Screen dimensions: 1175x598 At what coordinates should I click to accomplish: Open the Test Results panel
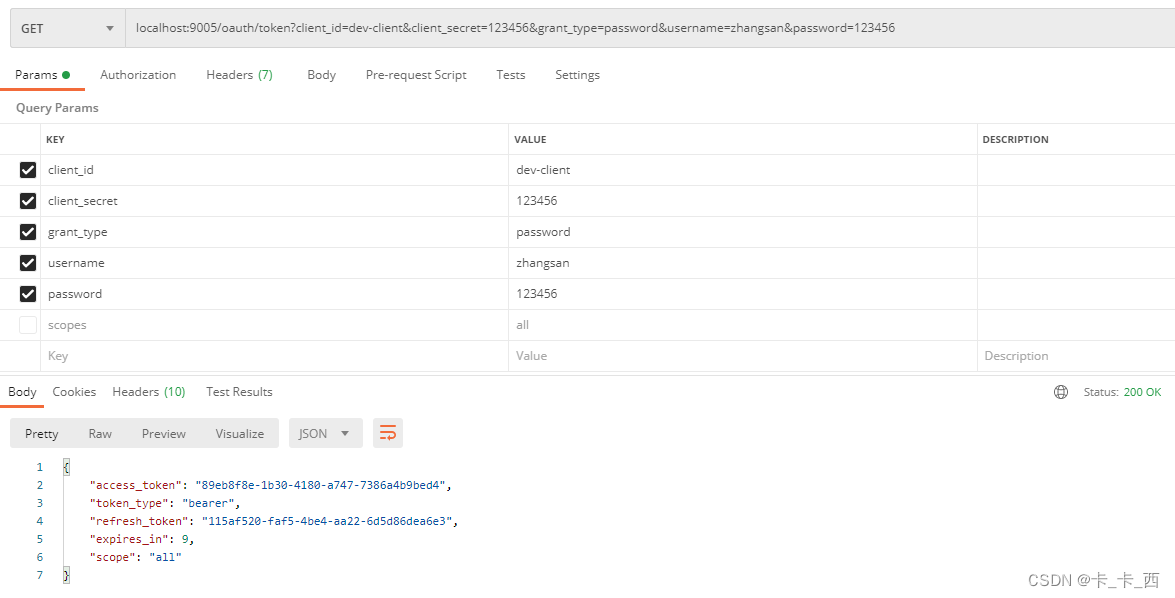click(x=239, y=391)
